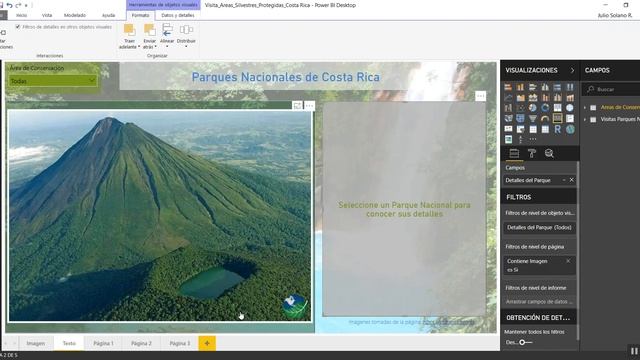Open the Página 2 page tab

coord(141,343)
